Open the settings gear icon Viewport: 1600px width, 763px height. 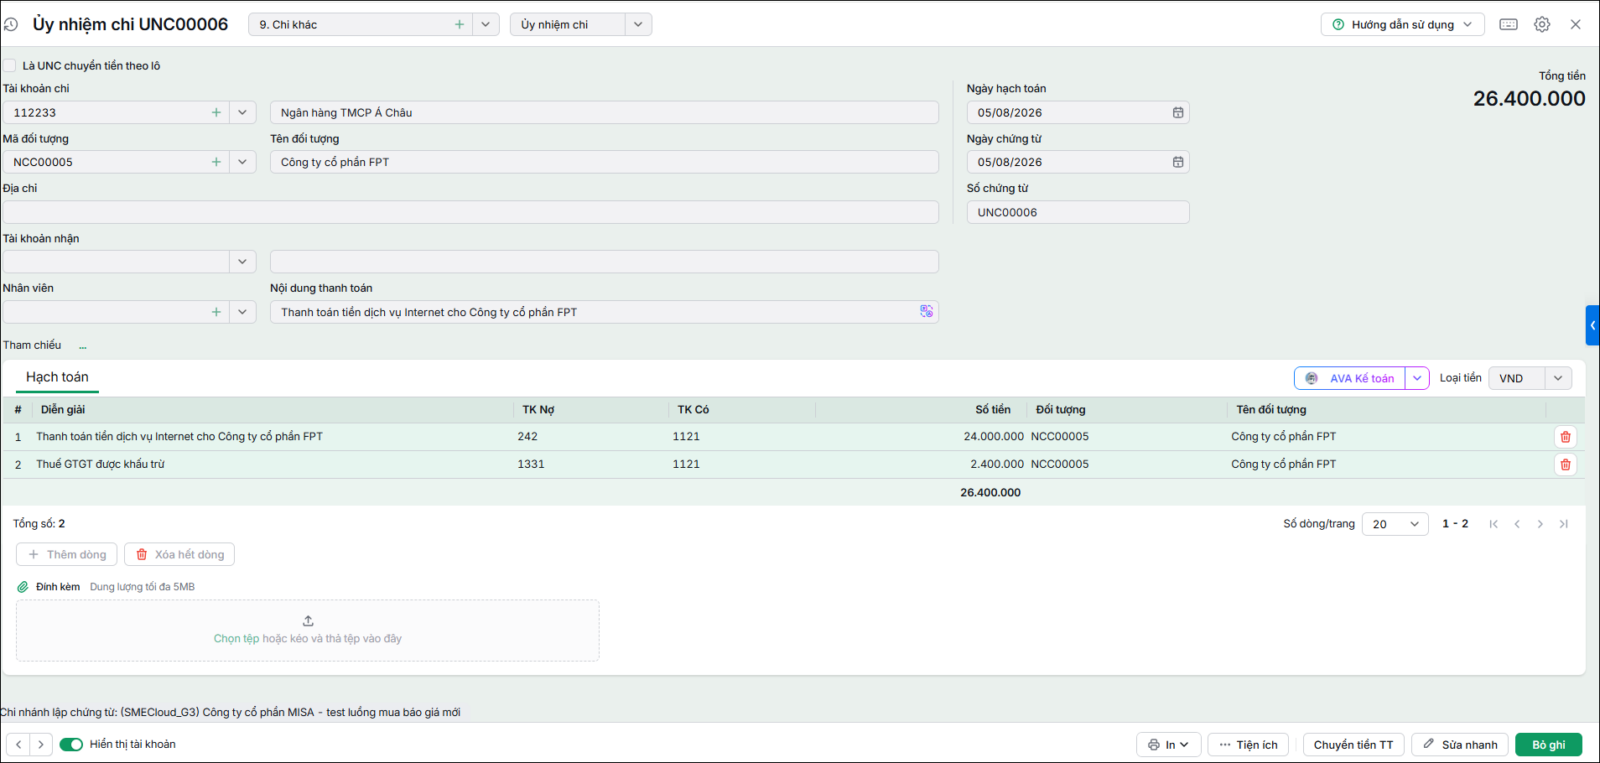pos(1542,24)
